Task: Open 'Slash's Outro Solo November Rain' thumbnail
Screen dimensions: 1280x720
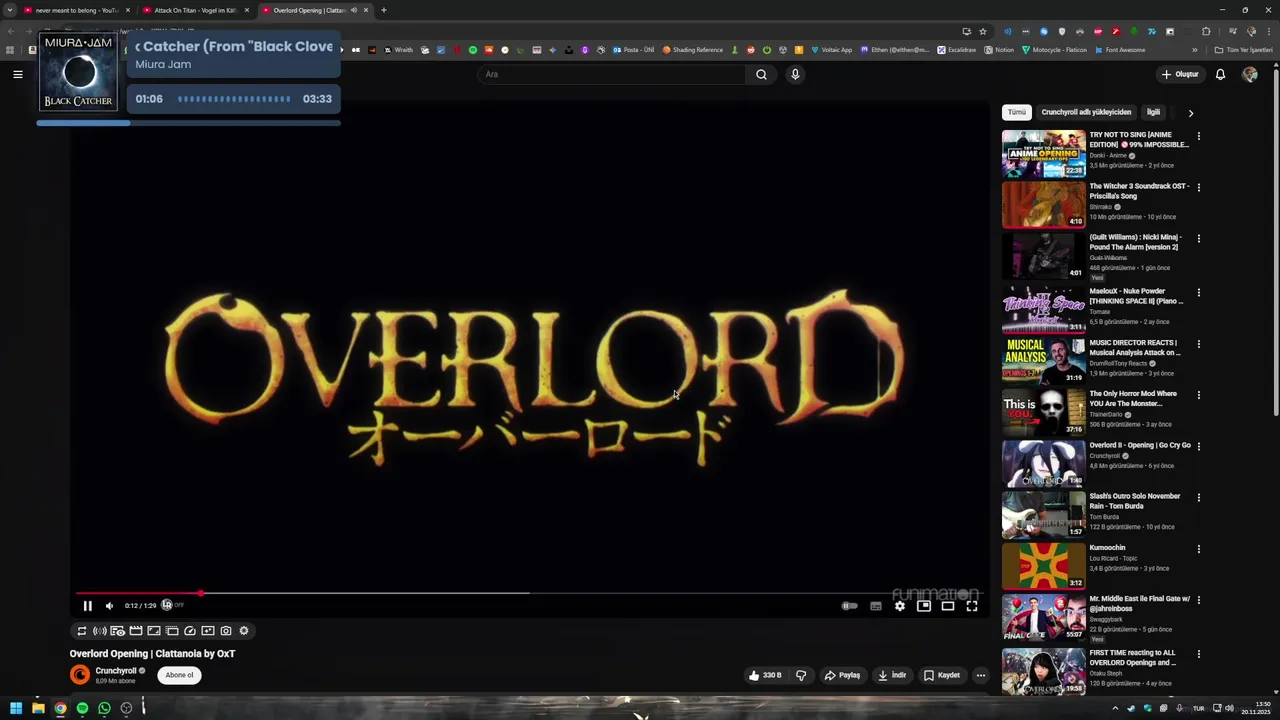Action: (1043, 514)
